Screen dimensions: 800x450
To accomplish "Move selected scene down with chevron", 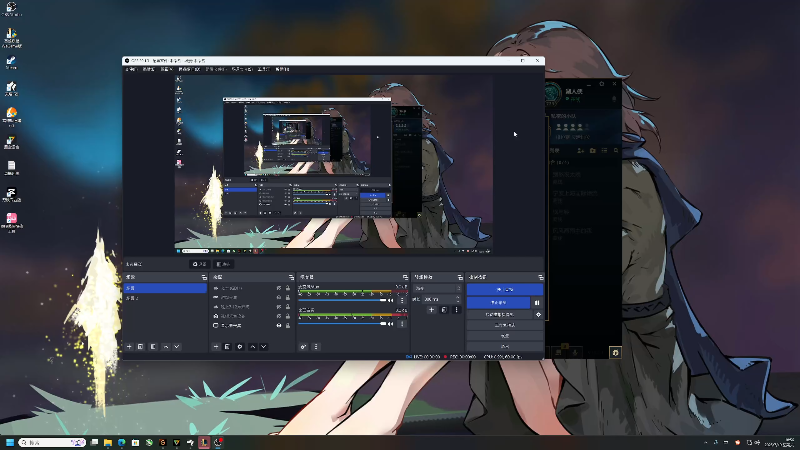I will pos(177,346).
